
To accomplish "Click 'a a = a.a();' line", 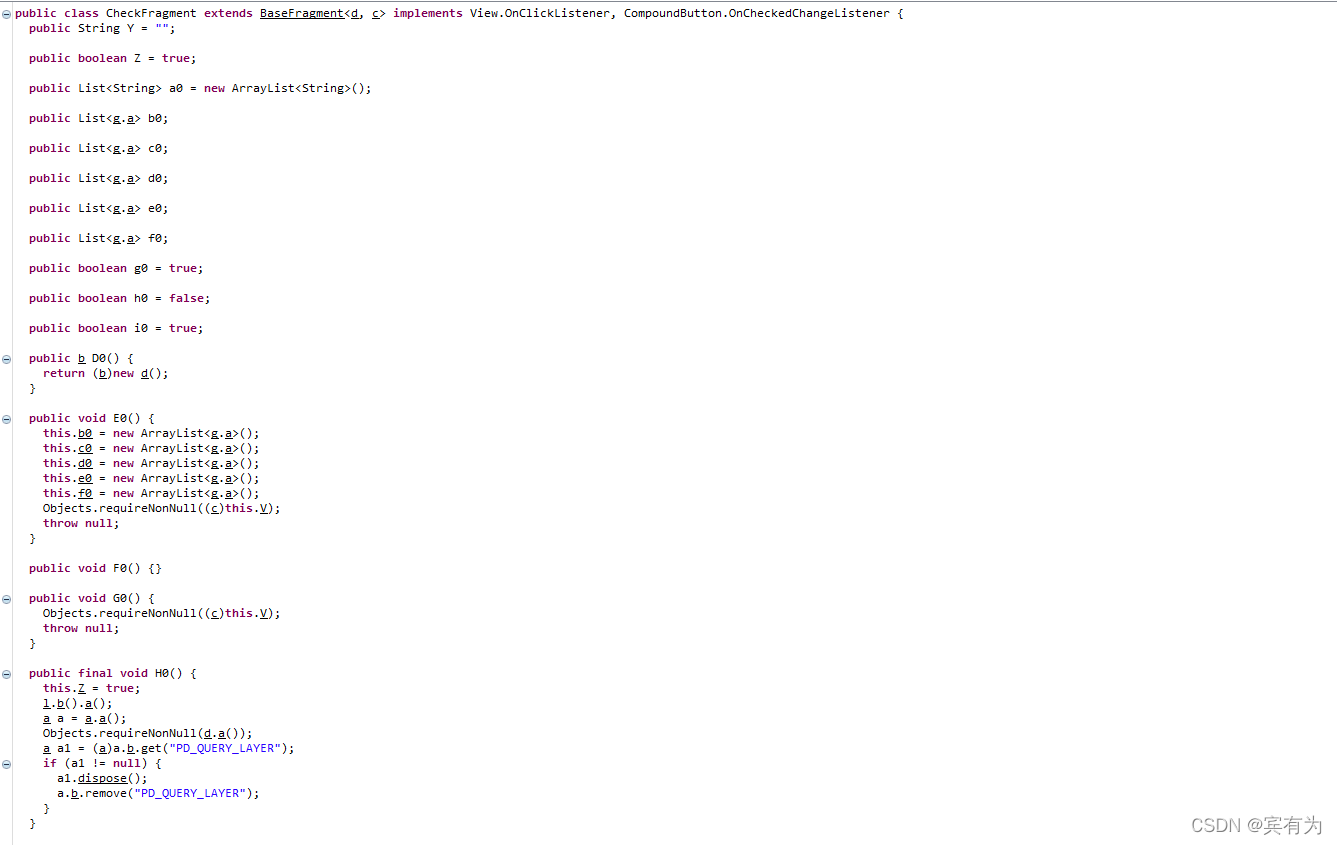I will click(85, 718).
